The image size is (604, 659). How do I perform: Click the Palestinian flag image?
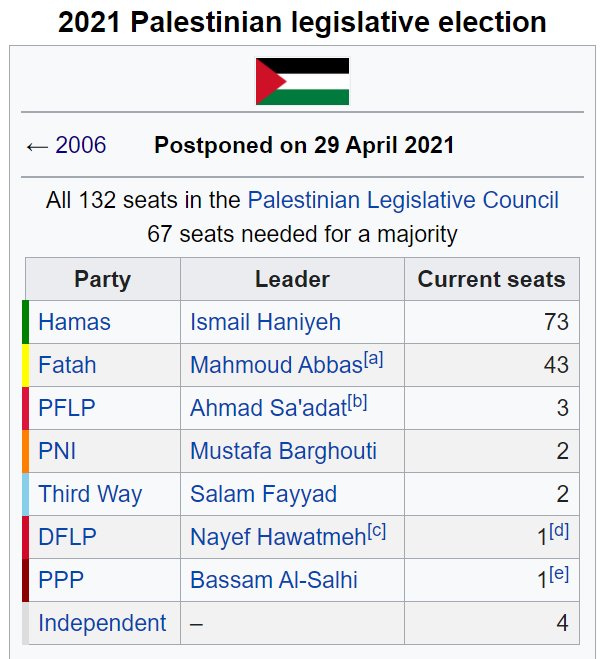302,81
